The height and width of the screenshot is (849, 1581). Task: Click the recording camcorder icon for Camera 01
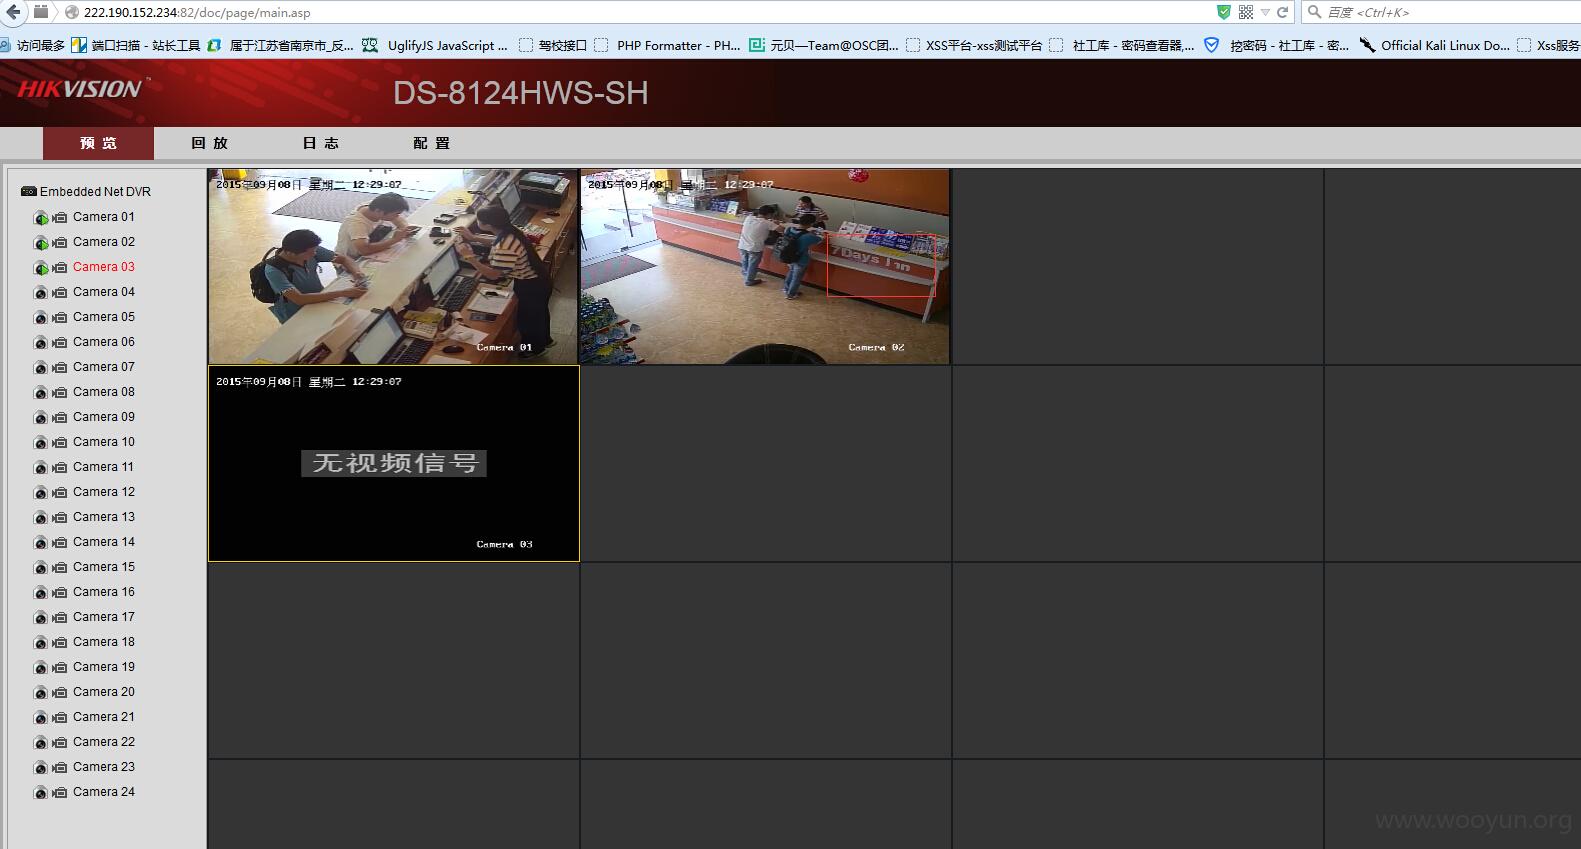(x=60, y=217)
